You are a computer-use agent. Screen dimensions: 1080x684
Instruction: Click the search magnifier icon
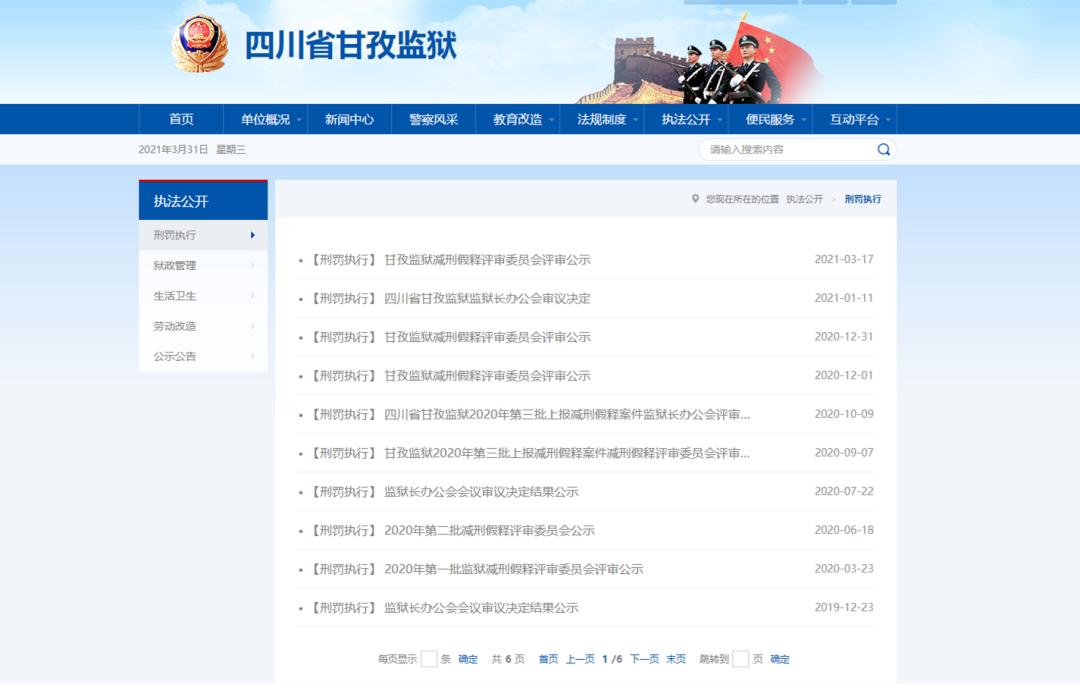(x=883, y=149)
